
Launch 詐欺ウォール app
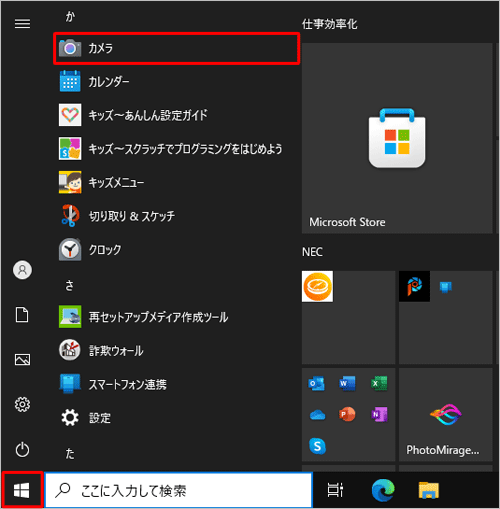click(x=176, y=351)
